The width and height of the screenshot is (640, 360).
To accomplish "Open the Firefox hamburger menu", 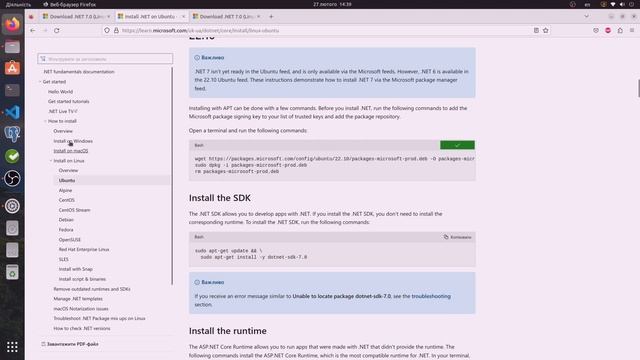I will [632, 30].
